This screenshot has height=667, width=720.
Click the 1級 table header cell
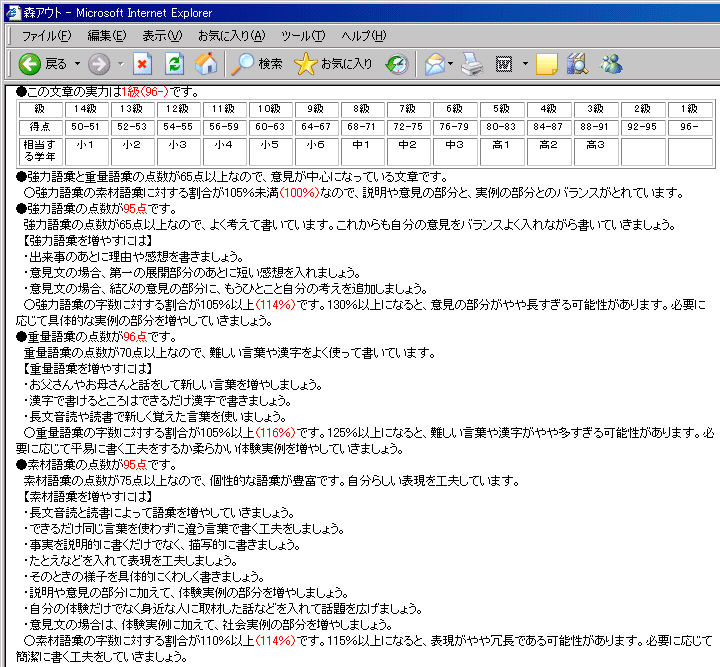coord(690,109)
